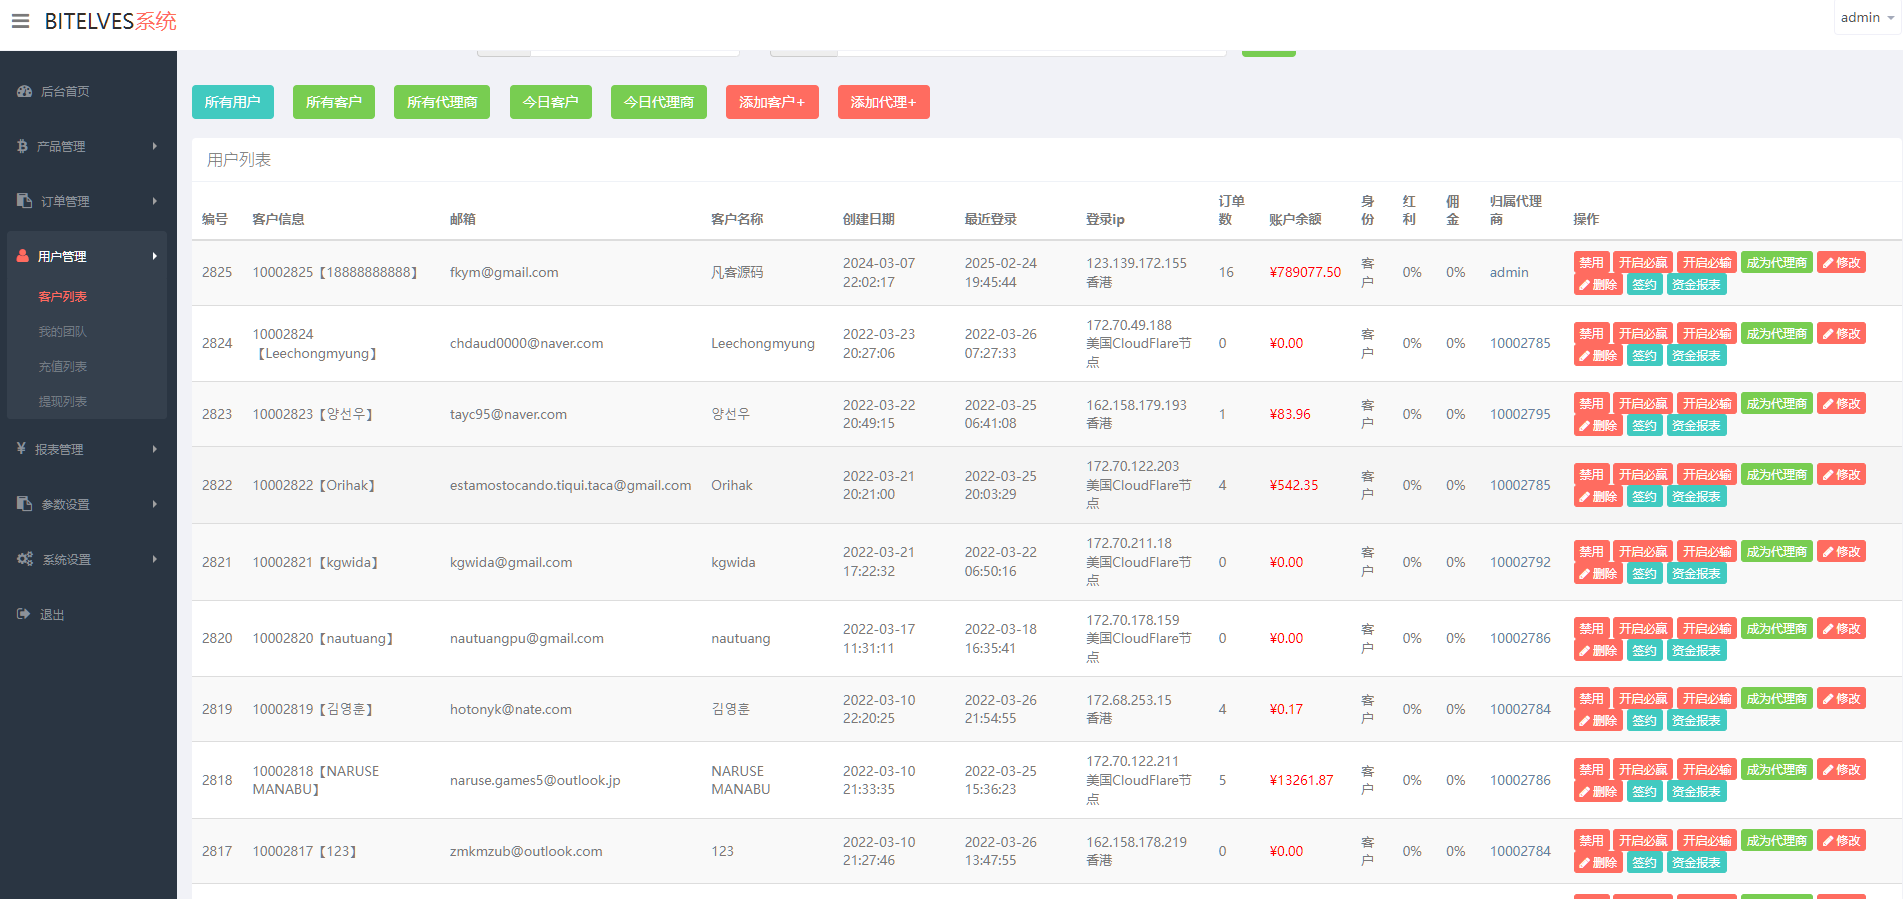Open the admin dropdown at top right
Image resolution: width=1903 pixels, height=899 pixels.
pos(1866,18)
